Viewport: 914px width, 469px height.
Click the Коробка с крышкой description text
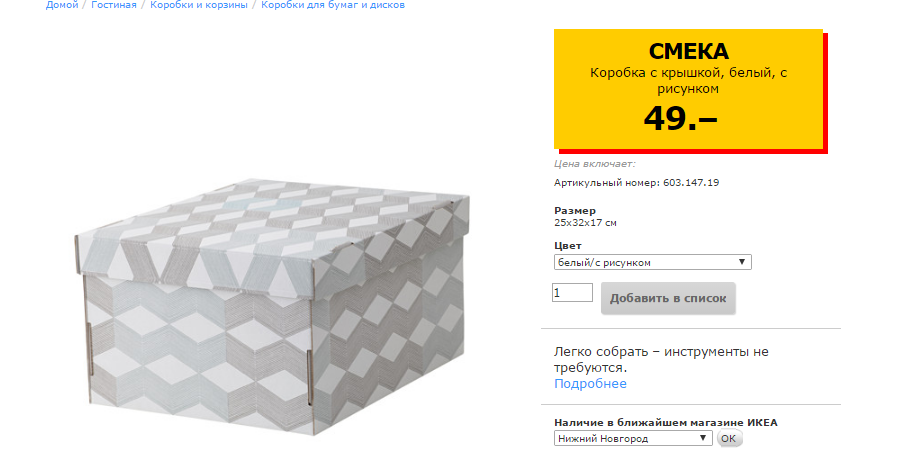click(688, 81)
